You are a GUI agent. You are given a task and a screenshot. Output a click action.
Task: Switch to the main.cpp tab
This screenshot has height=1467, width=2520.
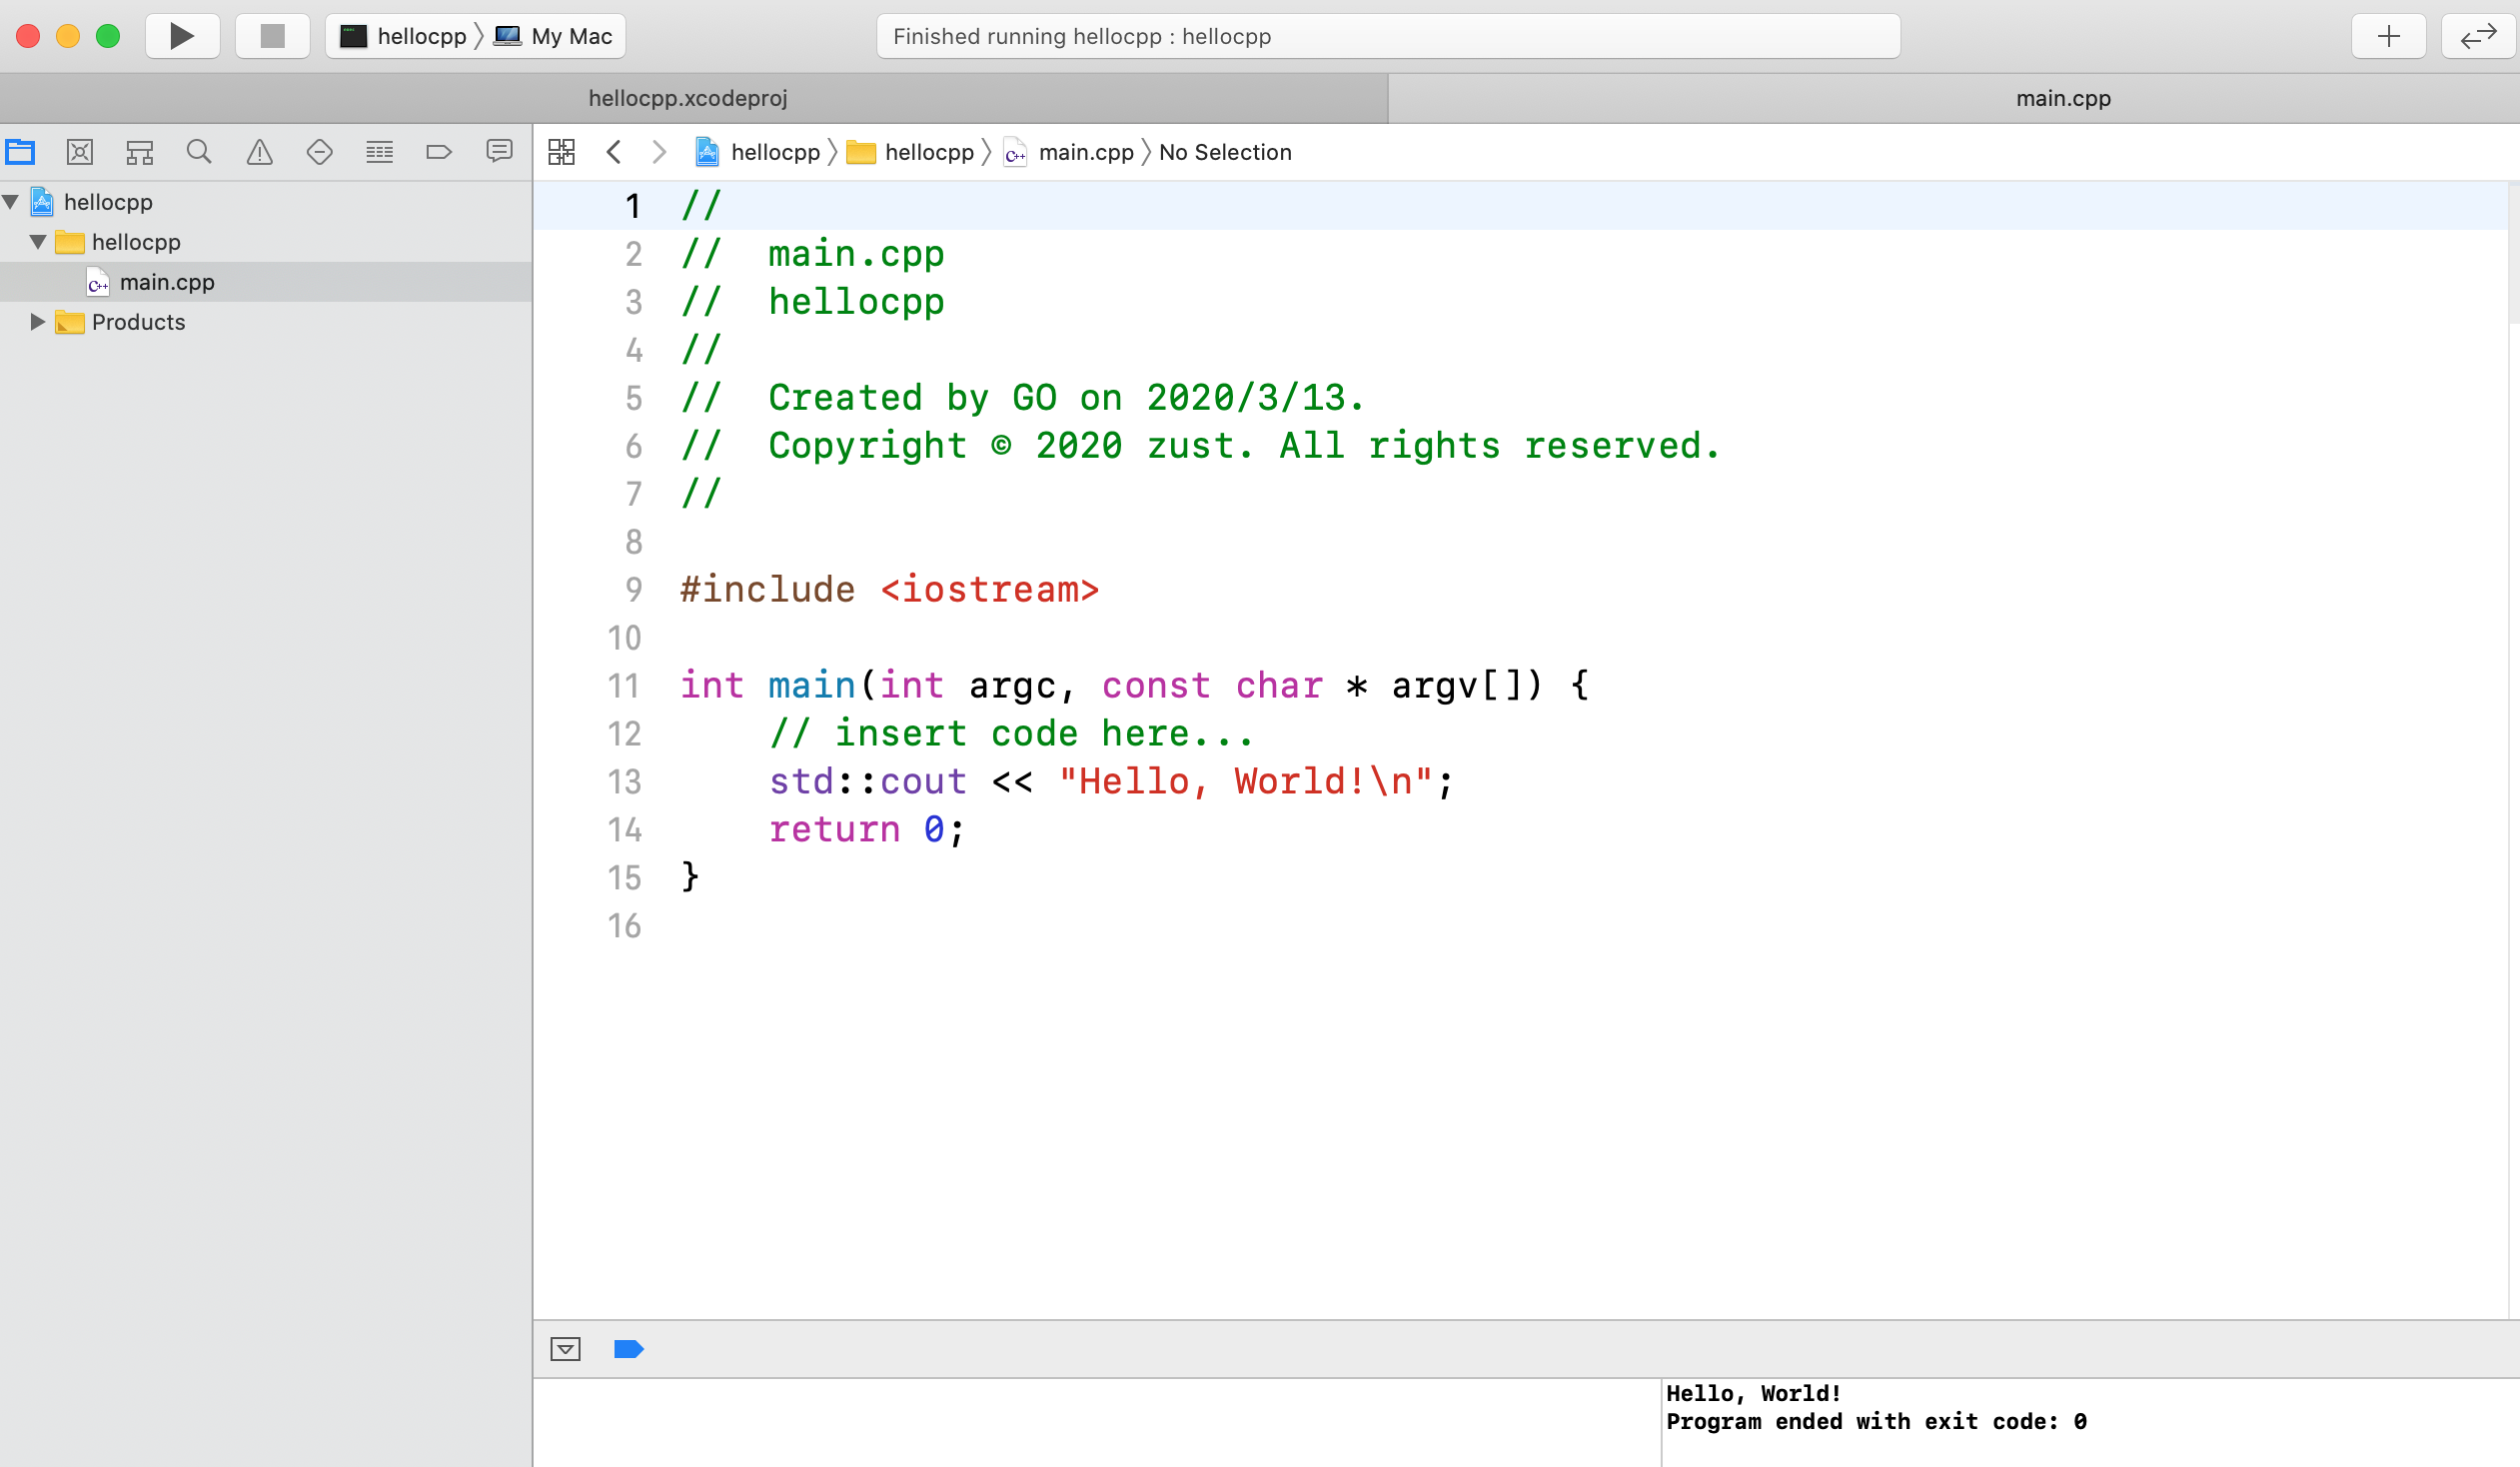[x=2062, y=98]
